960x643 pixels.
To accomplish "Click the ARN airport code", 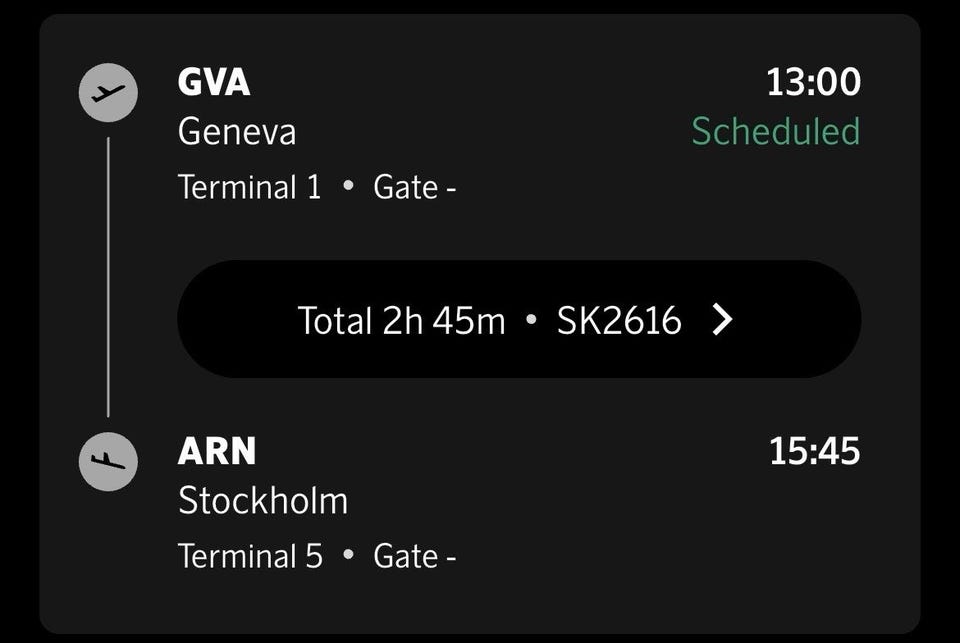I will coord(217,452).
